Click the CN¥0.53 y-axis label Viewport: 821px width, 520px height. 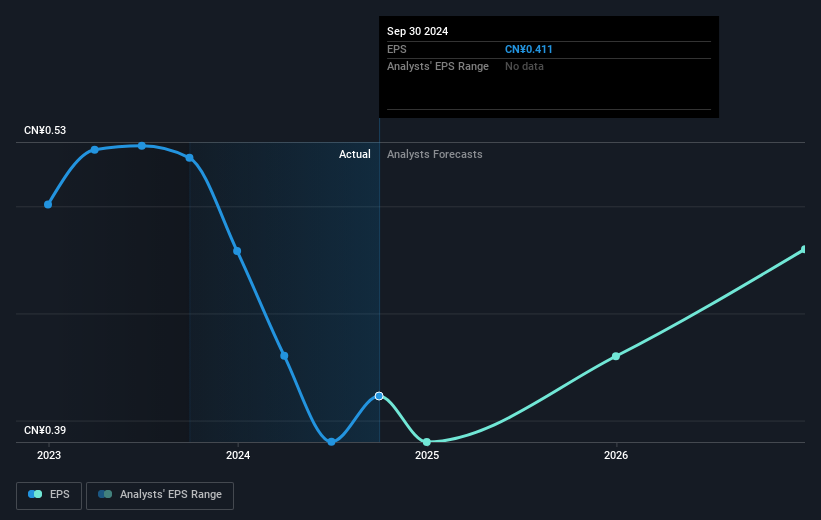[x=45, y=130]
